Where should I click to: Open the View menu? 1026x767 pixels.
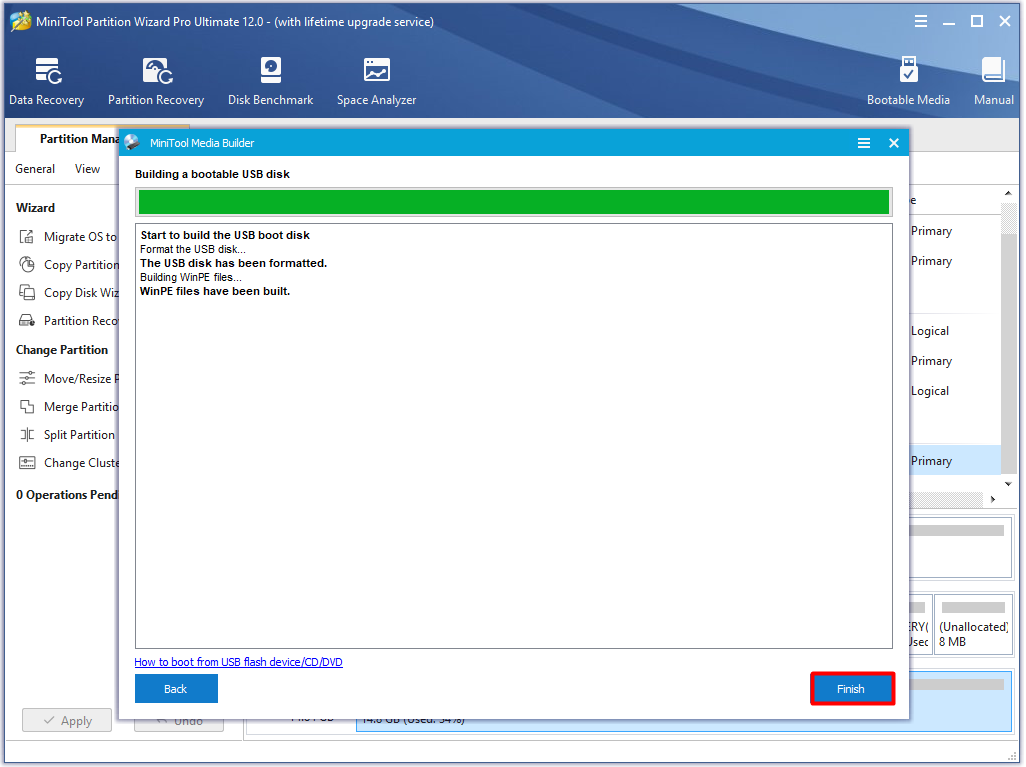87,169
